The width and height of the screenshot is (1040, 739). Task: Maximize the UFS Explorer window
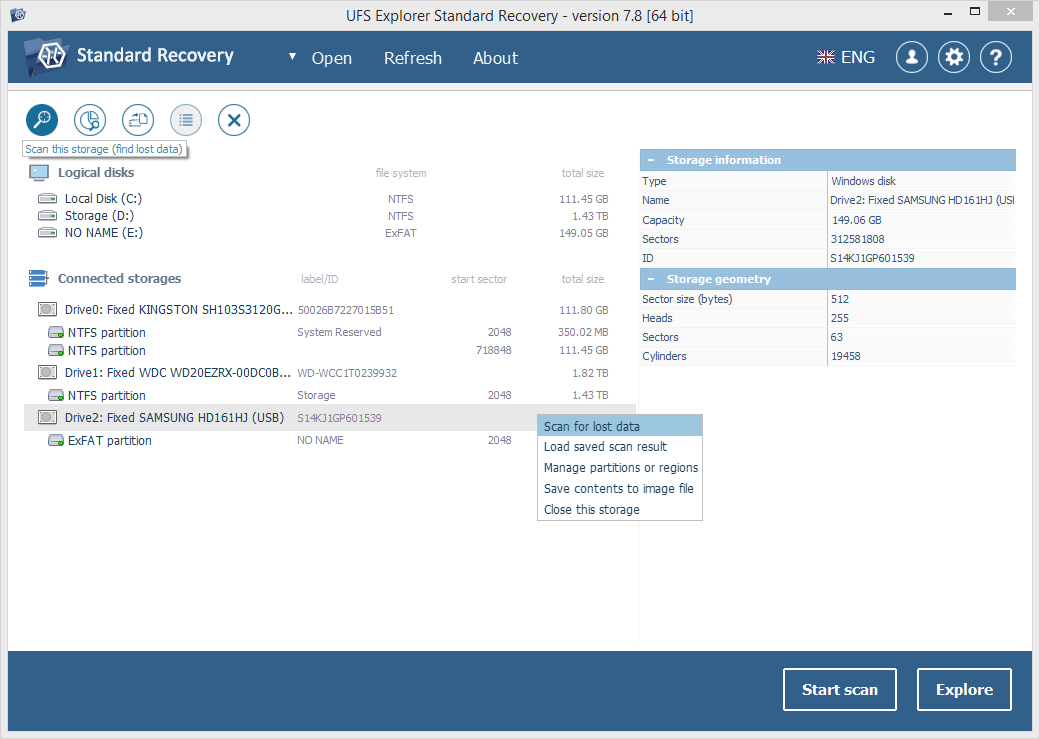pos(974,12)
